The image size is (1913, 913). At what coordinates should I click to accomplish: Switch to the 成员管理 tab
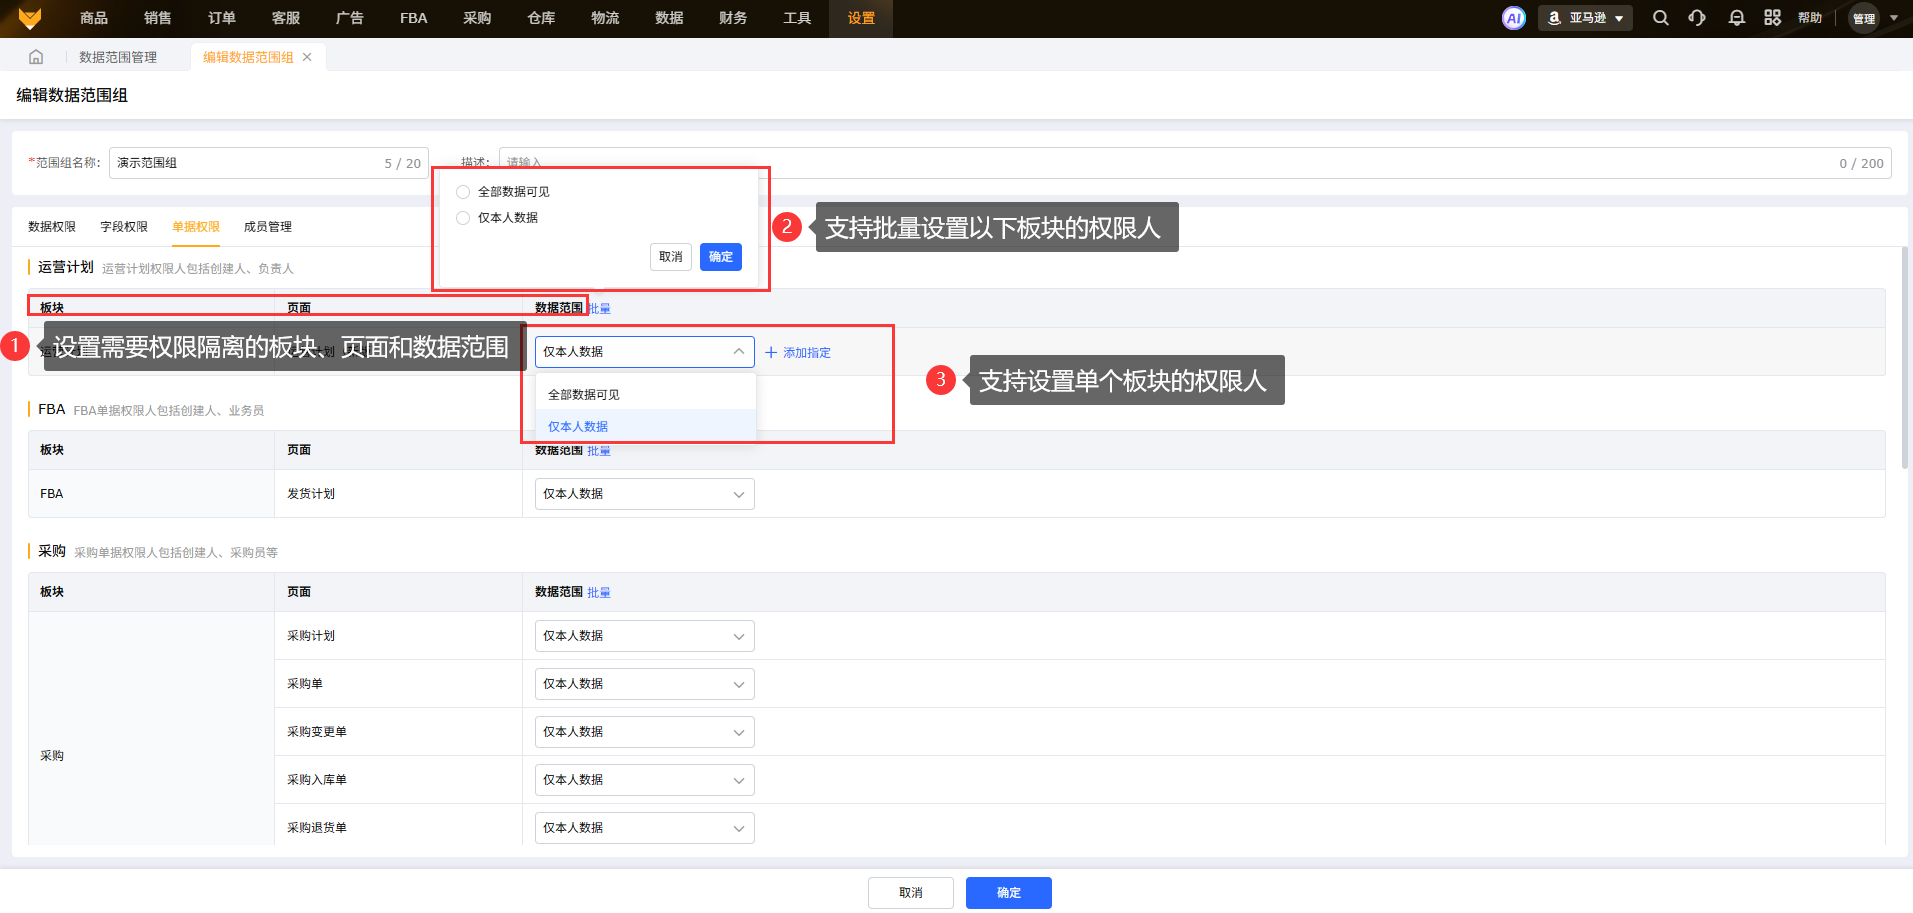pos(267,227)
